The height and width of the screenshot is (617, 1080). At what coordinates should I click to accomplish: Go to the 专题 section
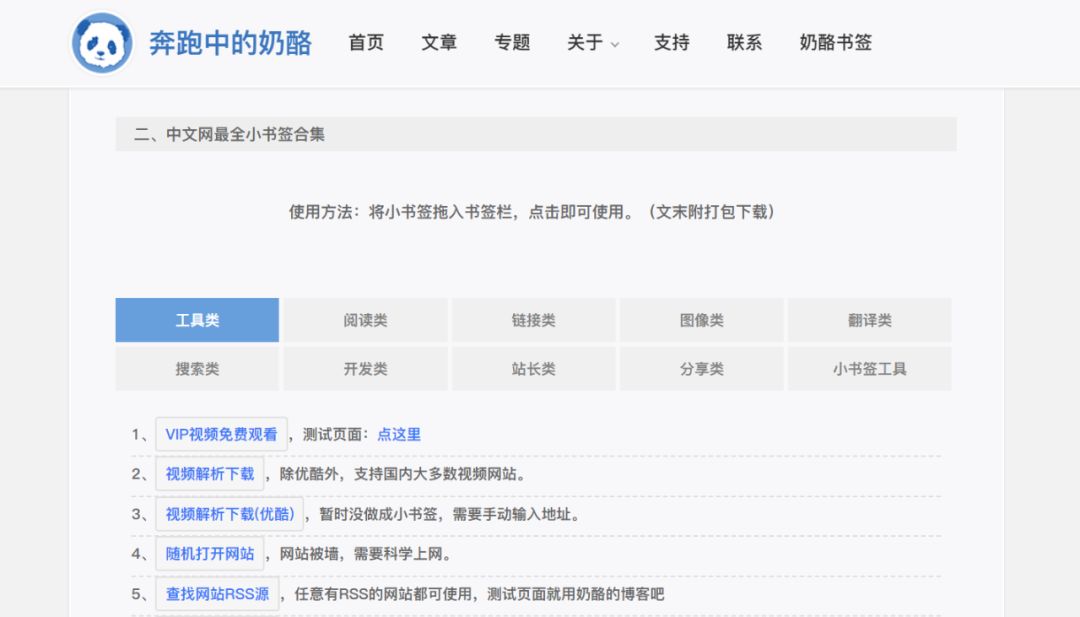click(x=513, y=43)
